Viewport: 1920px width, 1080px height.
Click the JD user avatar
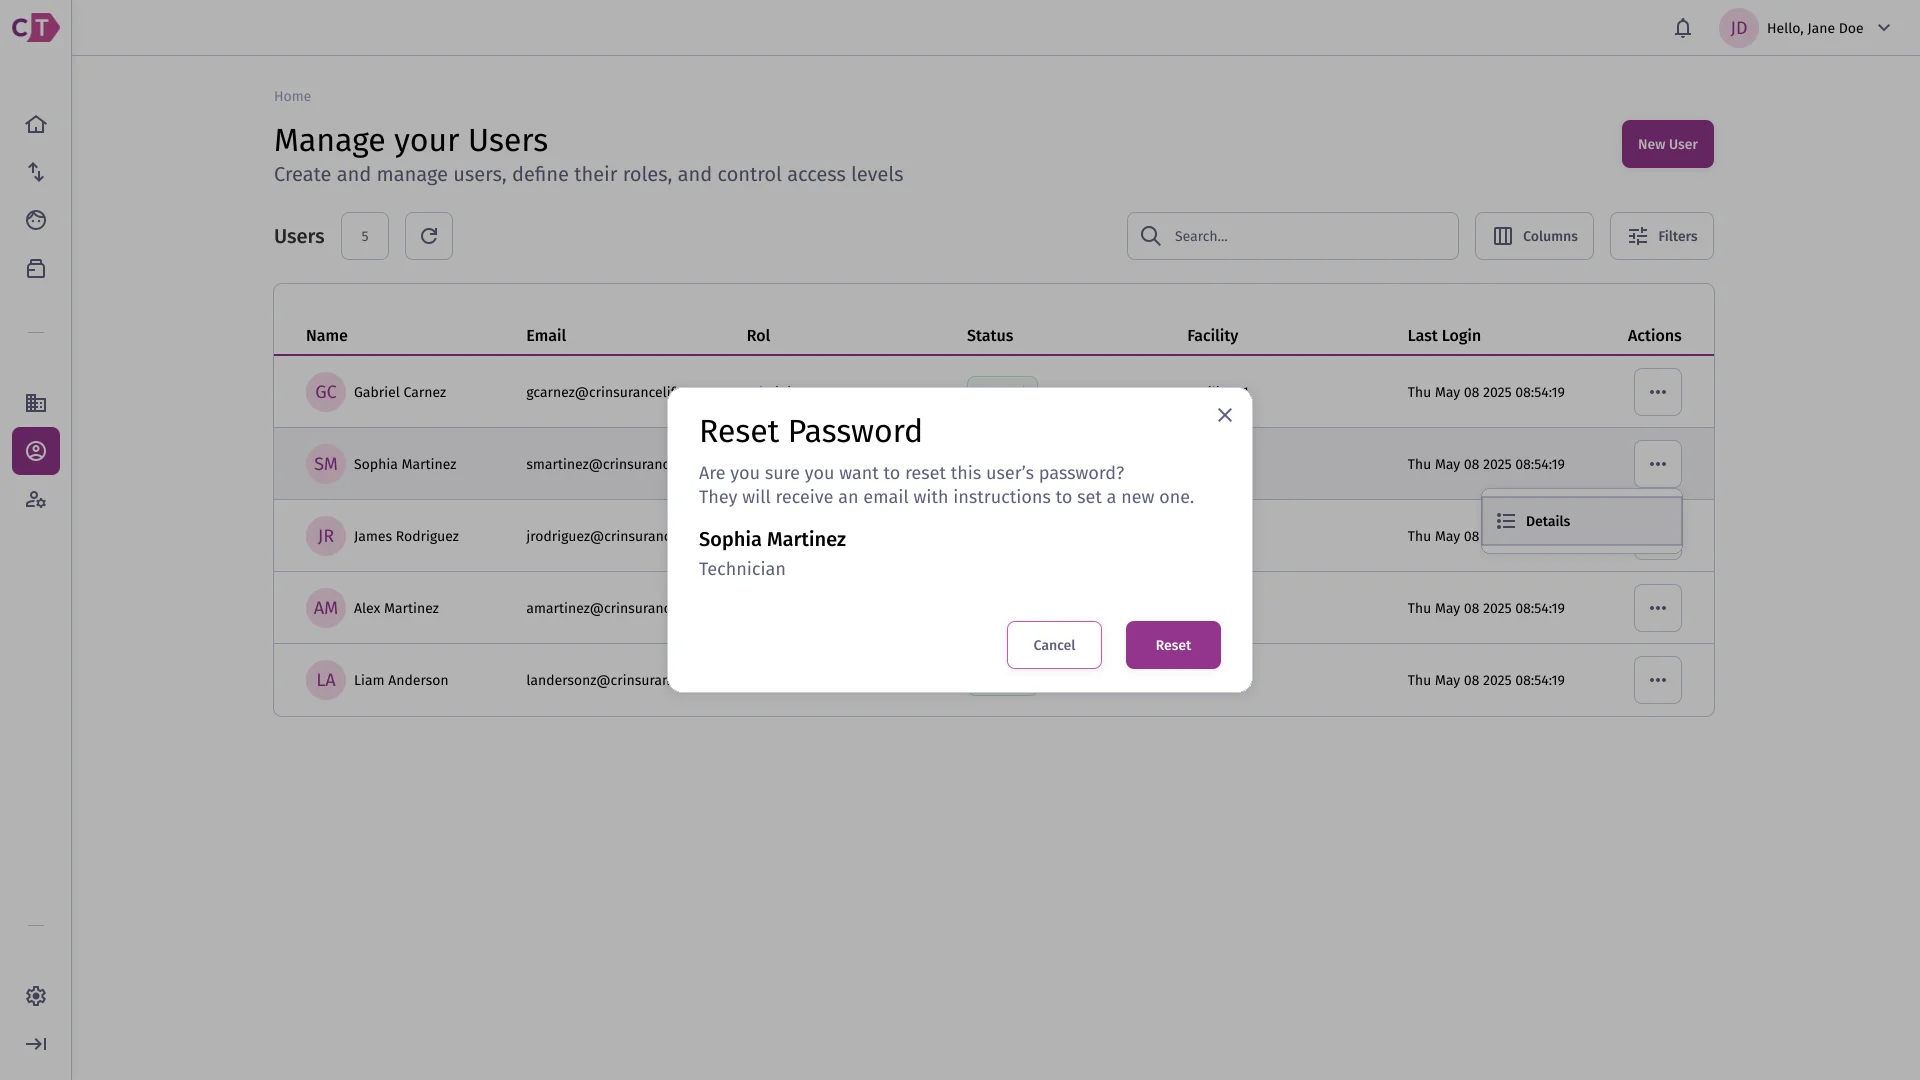click(x=1739, y=28)
